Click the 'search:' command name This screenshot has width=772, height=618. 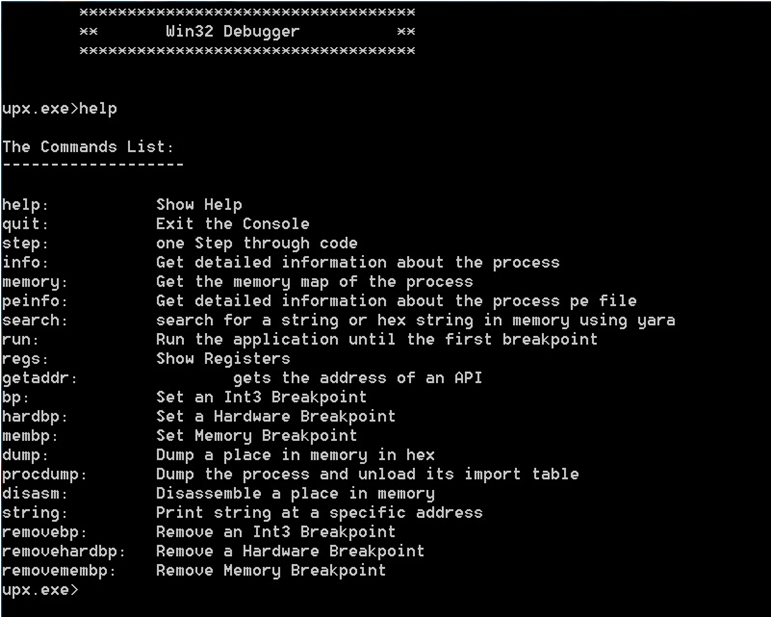pyautogui.click(x=34, y=320)
